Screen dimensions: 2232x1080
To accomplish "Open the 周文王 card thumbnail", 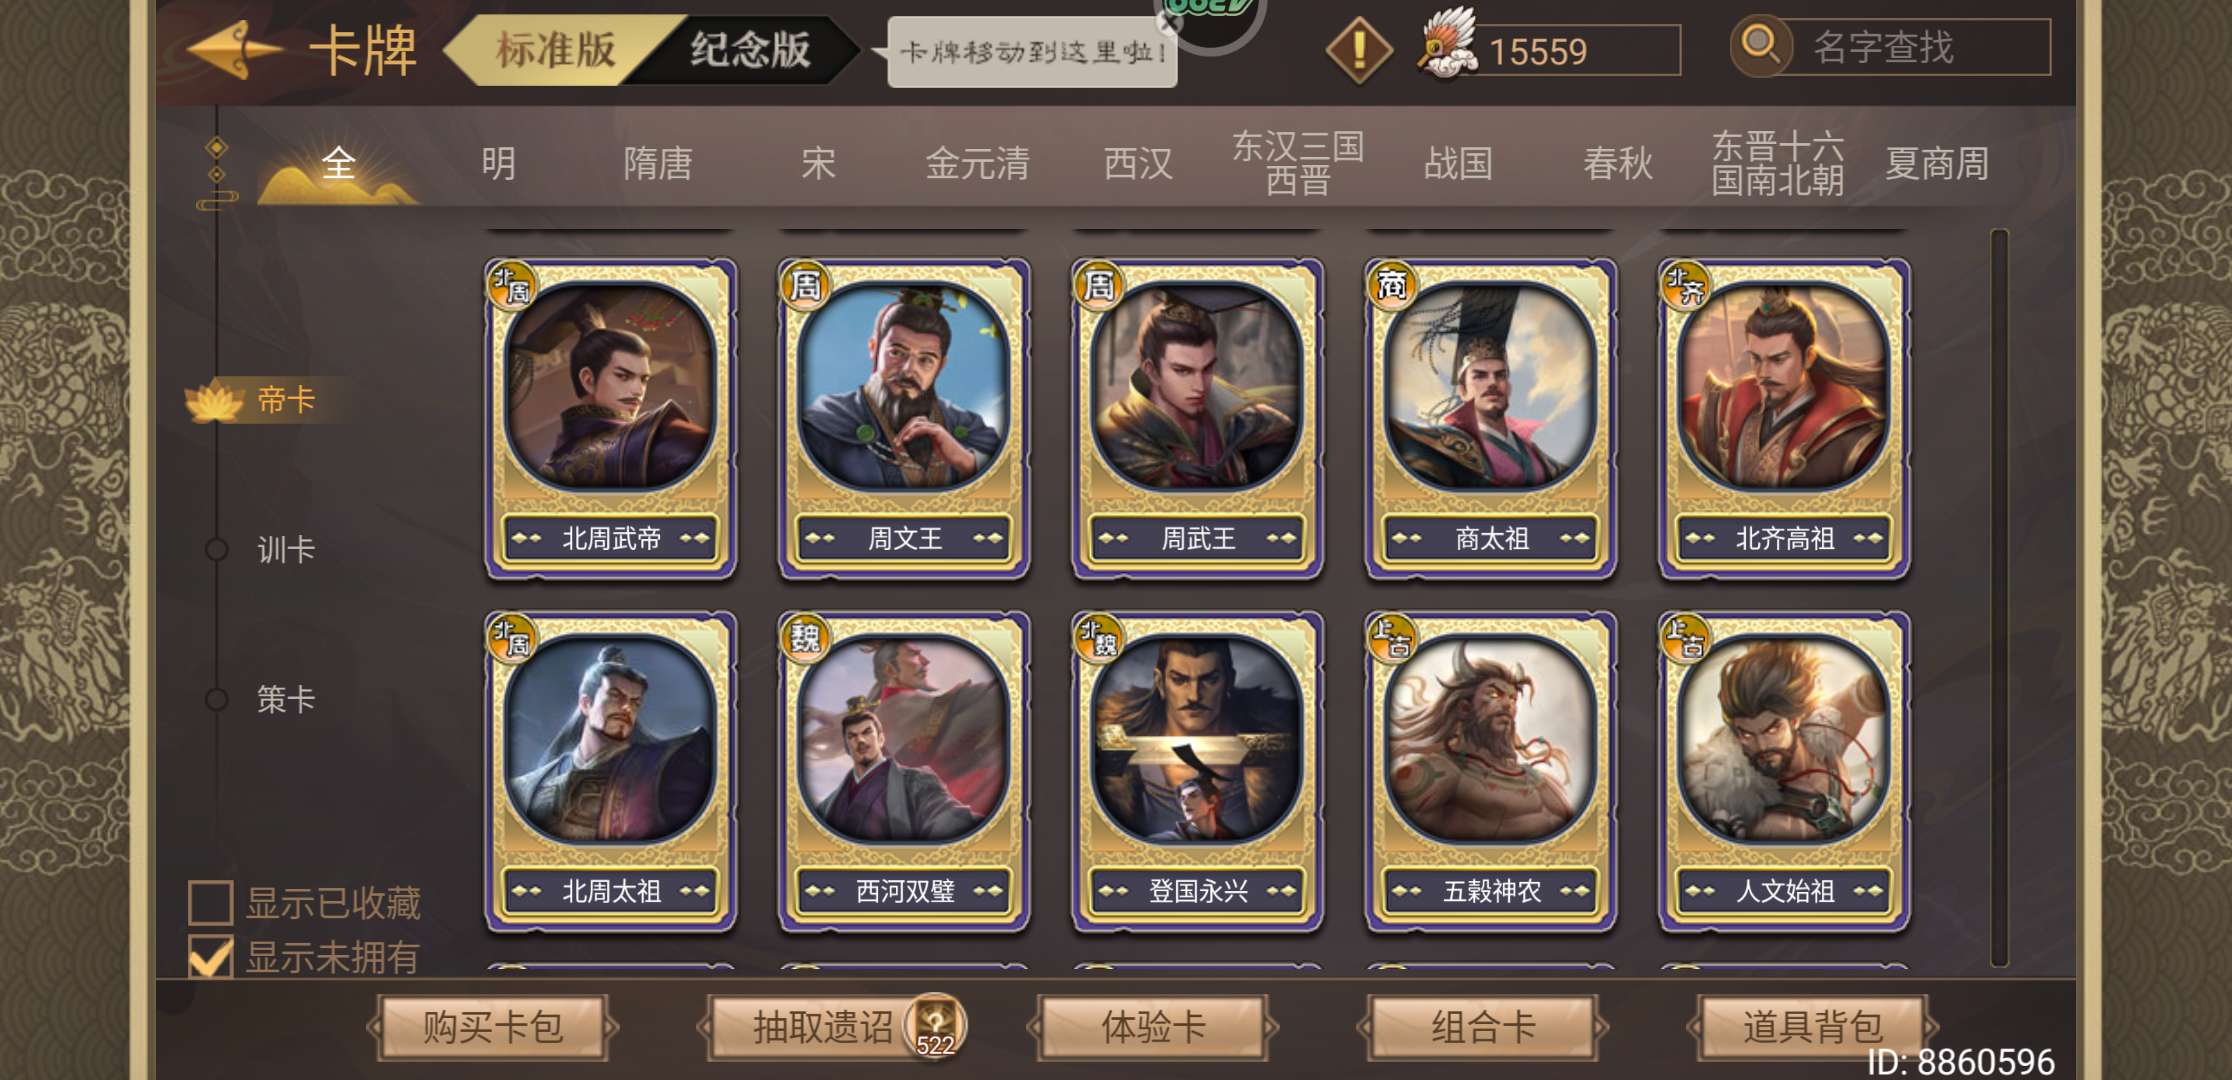I will [x=904, y=419].
